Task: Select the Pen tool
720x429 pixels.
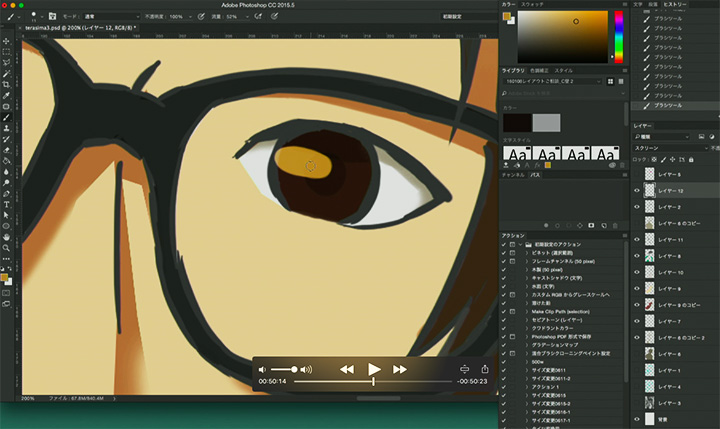Action: tap(6, 193)
